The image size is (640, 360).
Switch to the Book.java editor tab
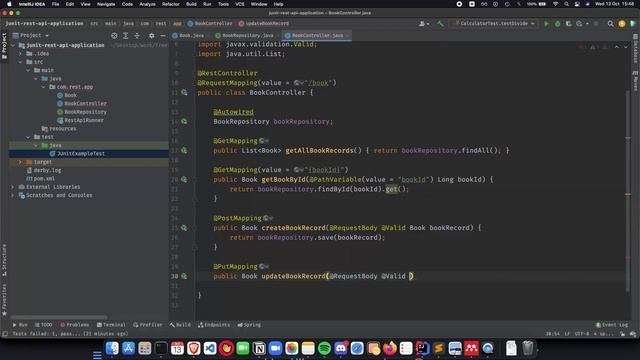coord(188,36)
